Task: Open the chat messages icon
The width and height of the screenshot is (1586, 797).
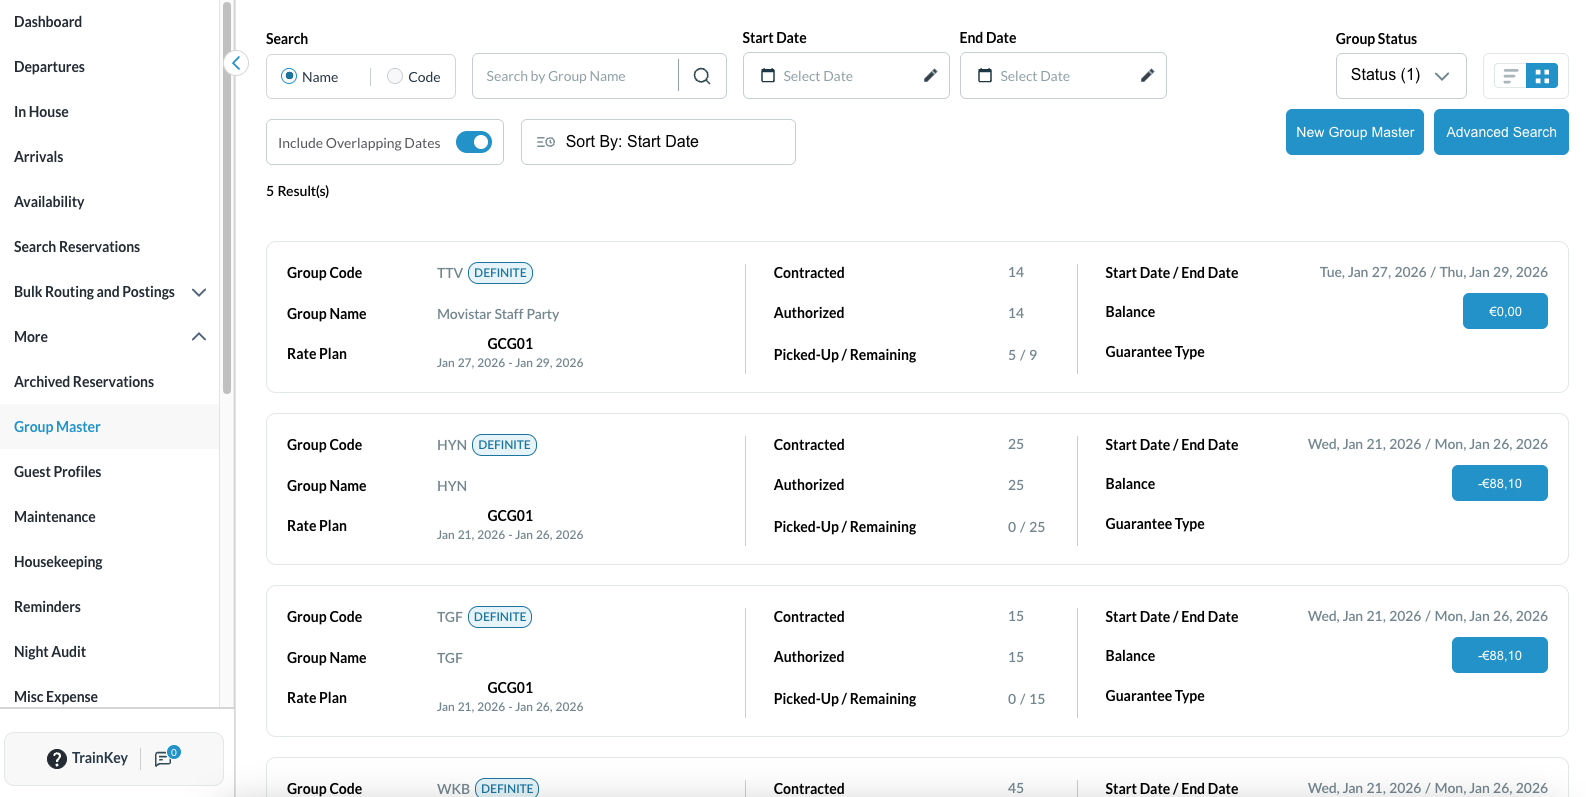Action: [164, 759]
